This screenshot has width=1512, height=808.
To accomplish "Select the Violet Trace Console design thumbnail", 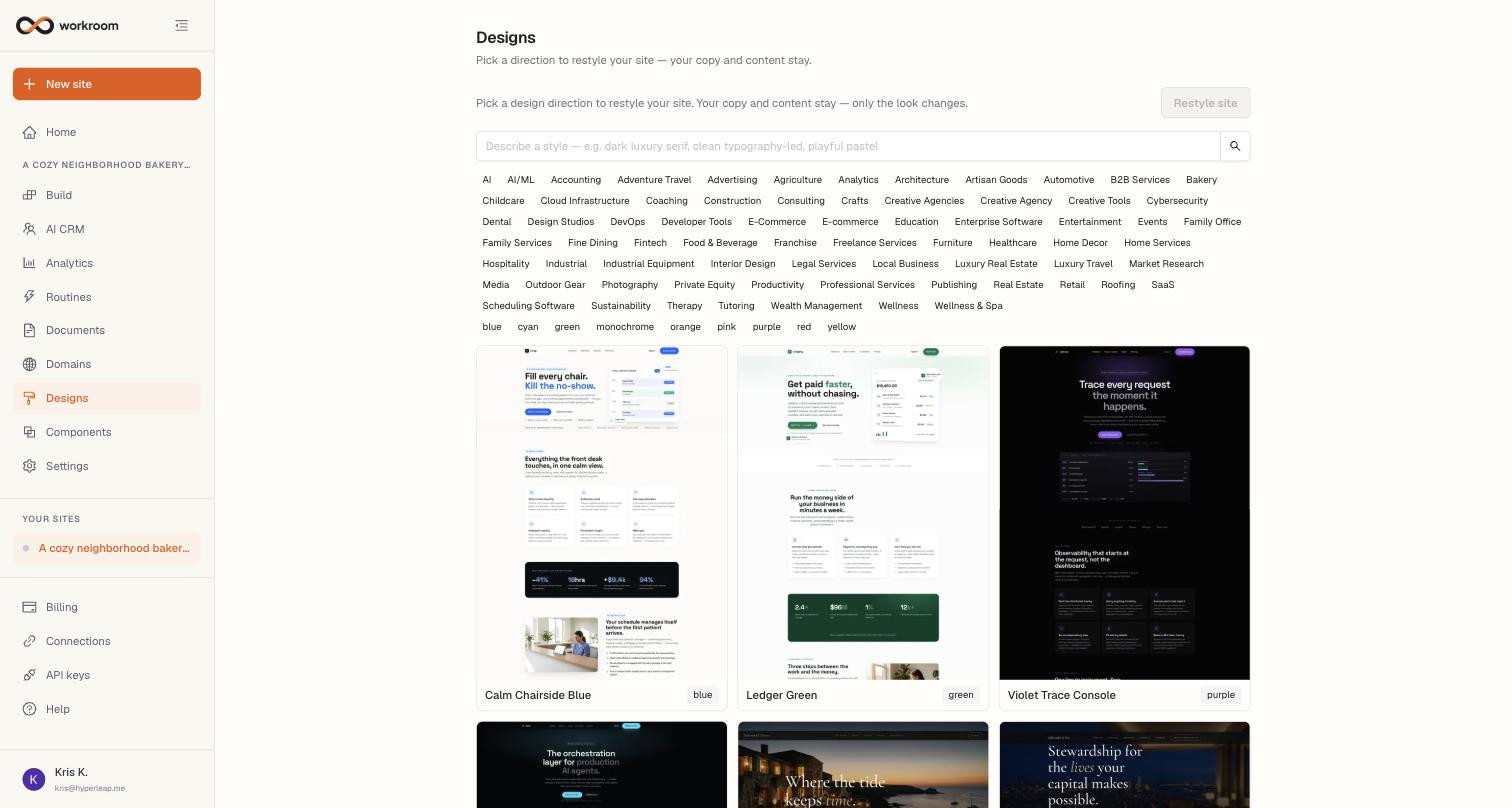I will 1124,513.
